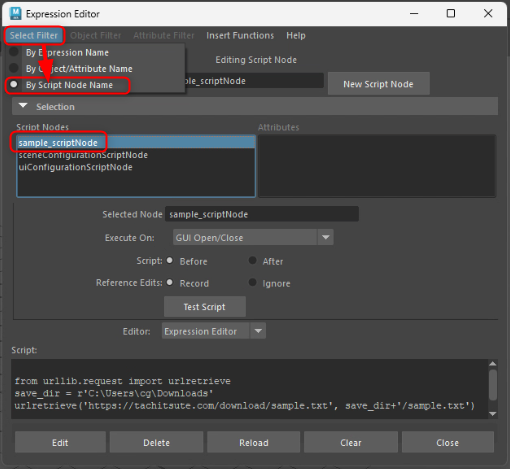
Task: Click the Clear button
Action: [x=351, y=442]
